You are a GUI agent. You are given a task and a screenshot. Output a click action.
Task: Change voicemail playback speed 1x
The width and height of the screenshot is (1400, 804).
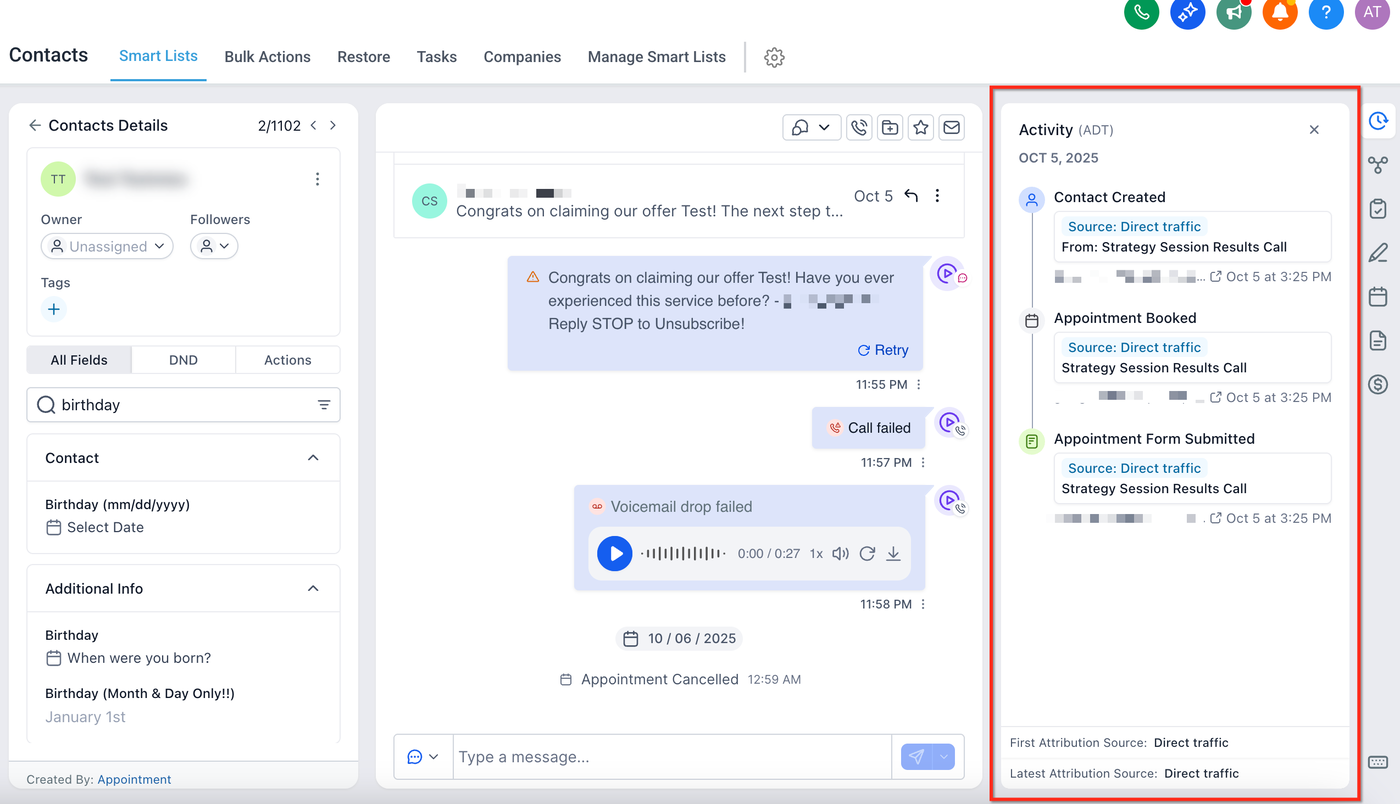point(816,553)
